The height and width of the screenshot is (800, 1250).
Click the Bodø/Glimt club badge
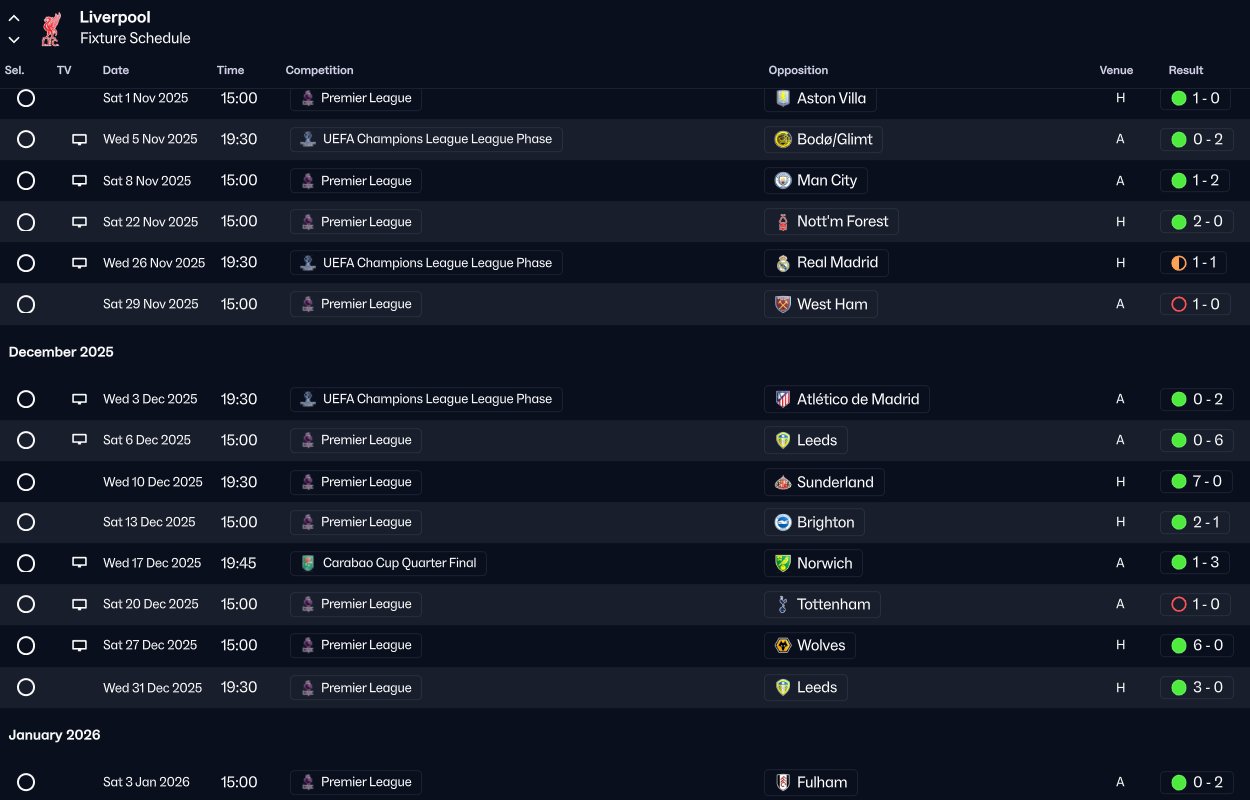[783, 139]
